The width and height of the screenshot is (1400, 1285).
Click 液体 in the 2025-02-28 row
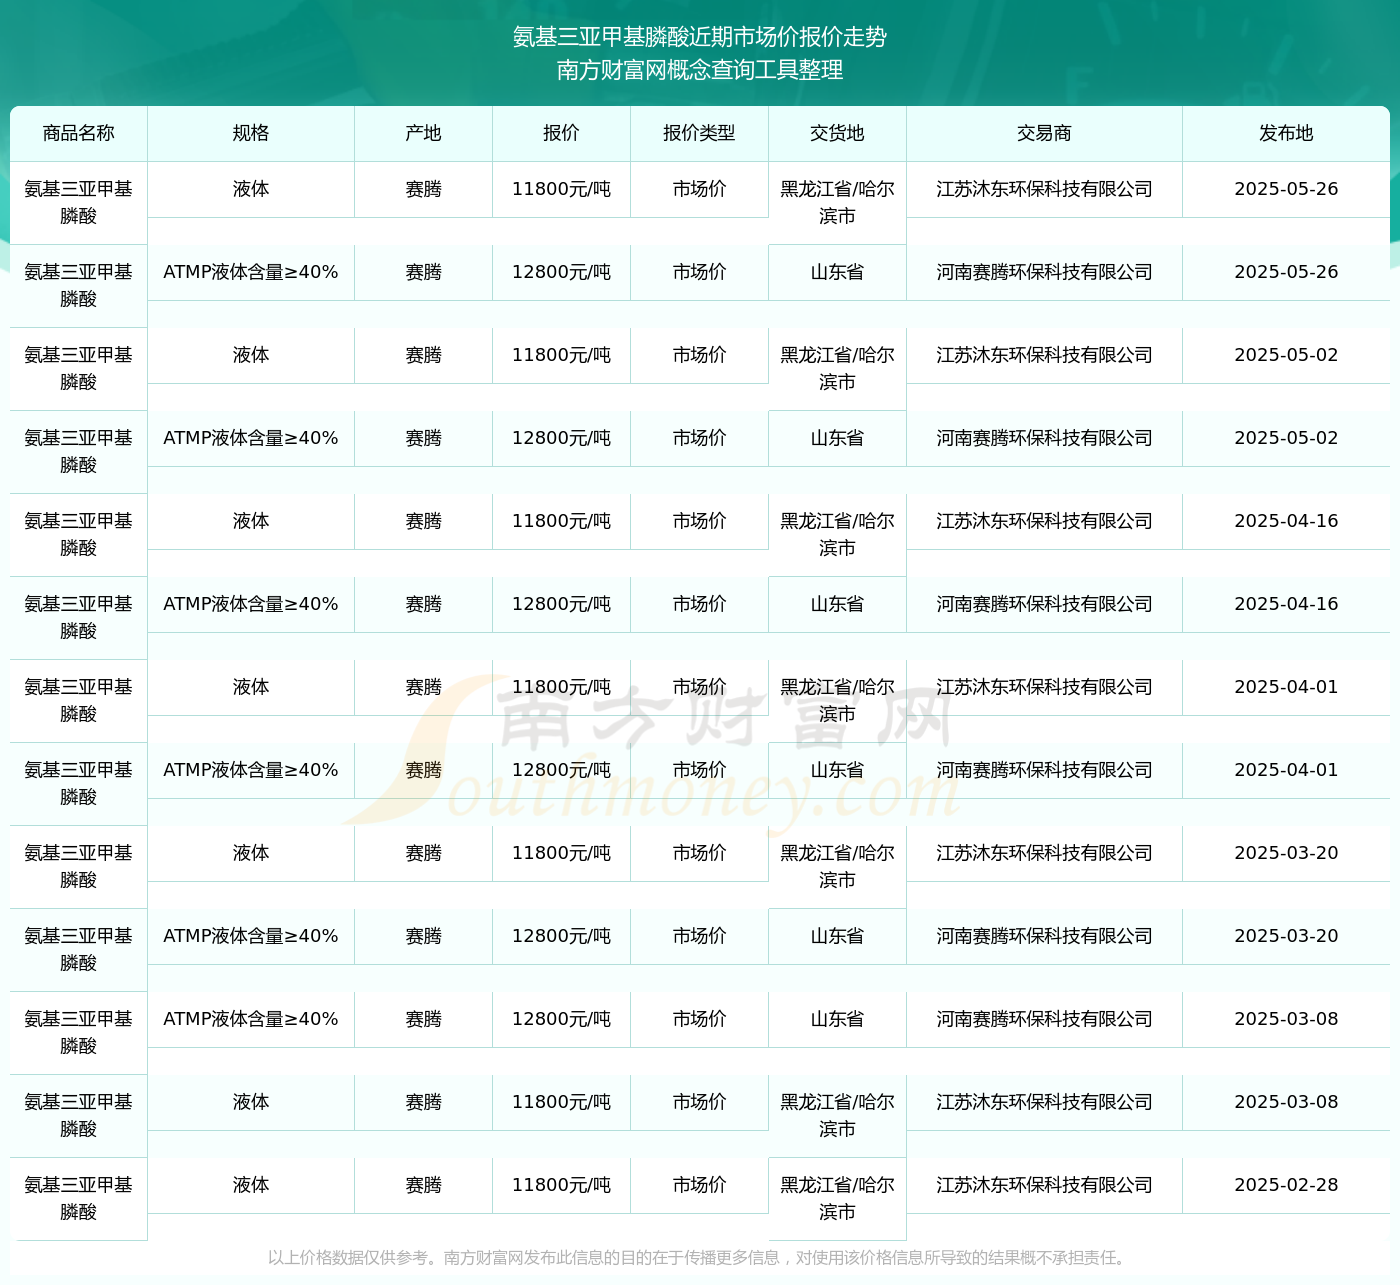[x=251, y=1185]
